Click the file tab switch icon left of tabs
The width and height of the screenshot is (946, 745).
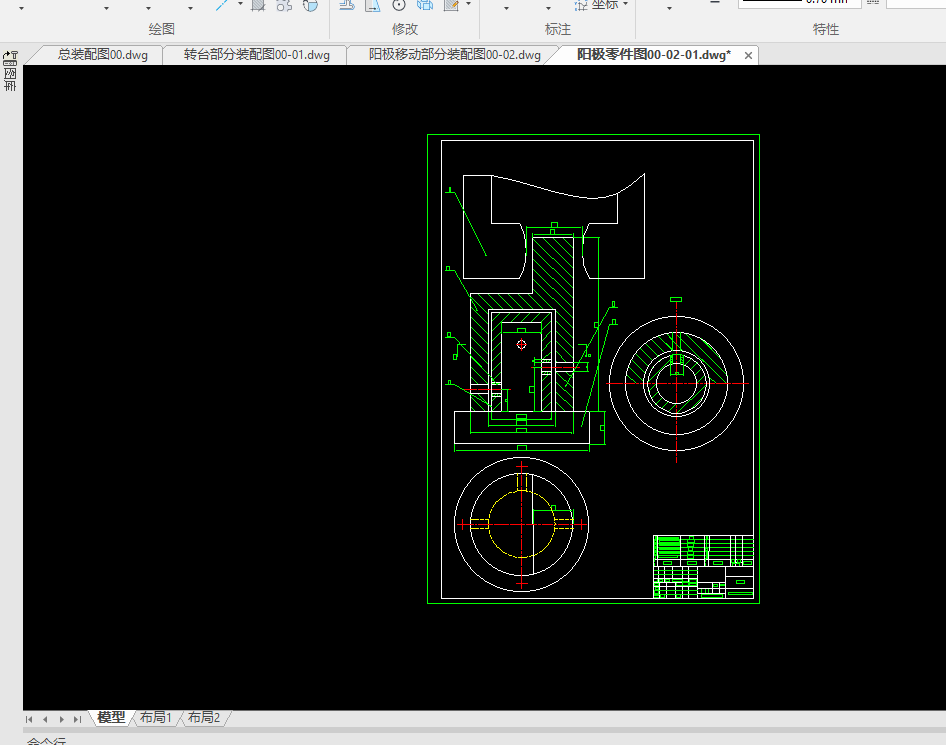click(x=10, y=58)
